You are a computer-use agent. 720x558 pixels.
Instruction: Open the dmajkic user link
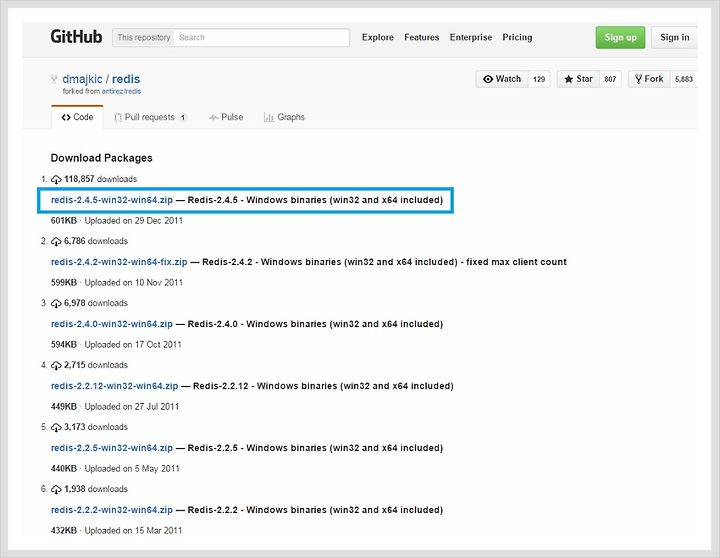(x=82, y=79)
